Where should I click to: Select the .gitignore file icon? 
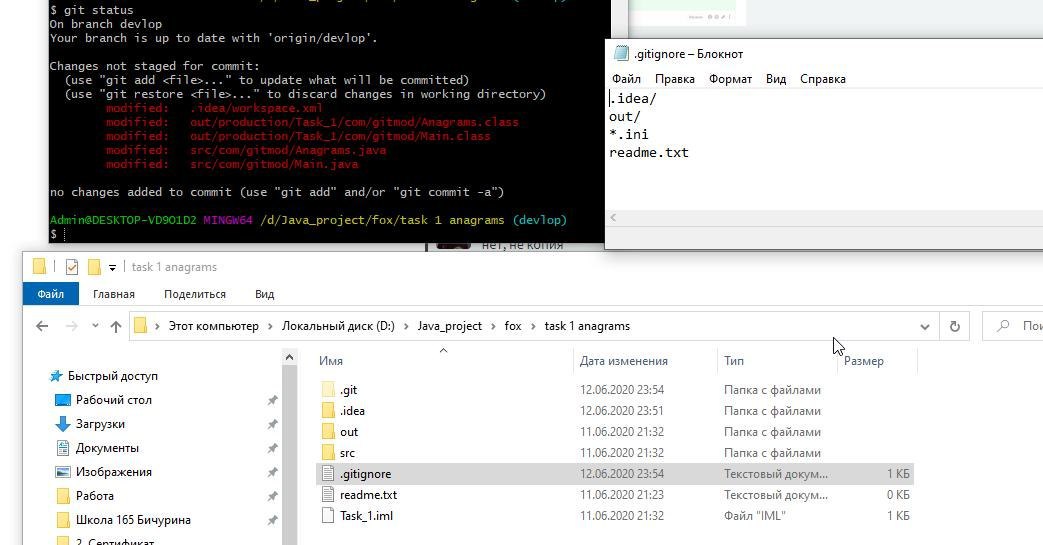pos(327,474)
